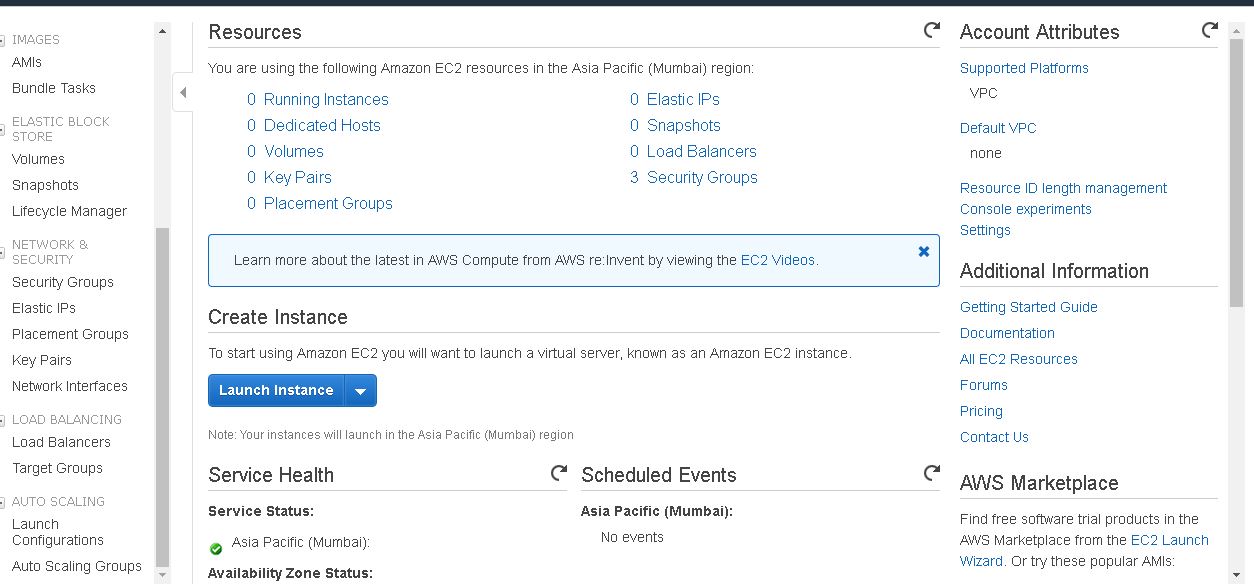Refresh the Scheduled Events section
The height and width of the screenshot is (585, 1254).
pos(931,474)
